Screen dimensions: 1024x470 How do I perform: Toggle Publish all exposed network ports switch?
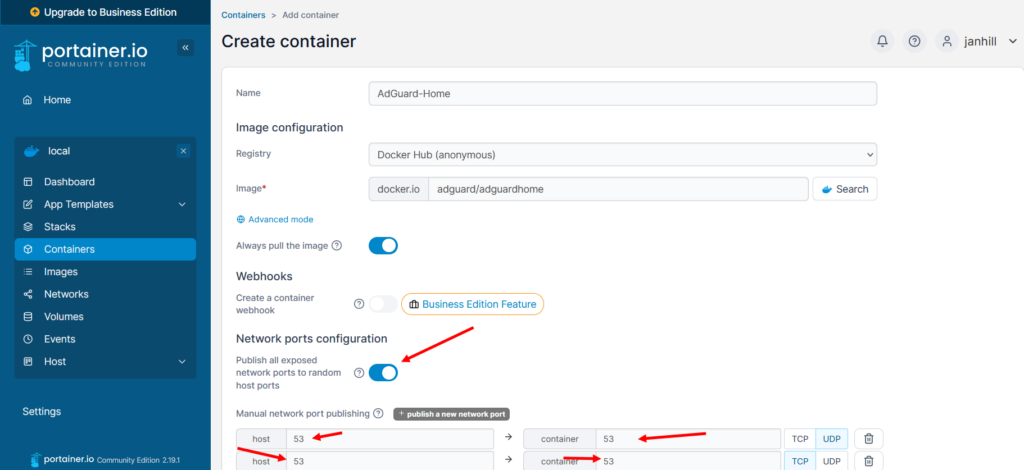[383, 373]
